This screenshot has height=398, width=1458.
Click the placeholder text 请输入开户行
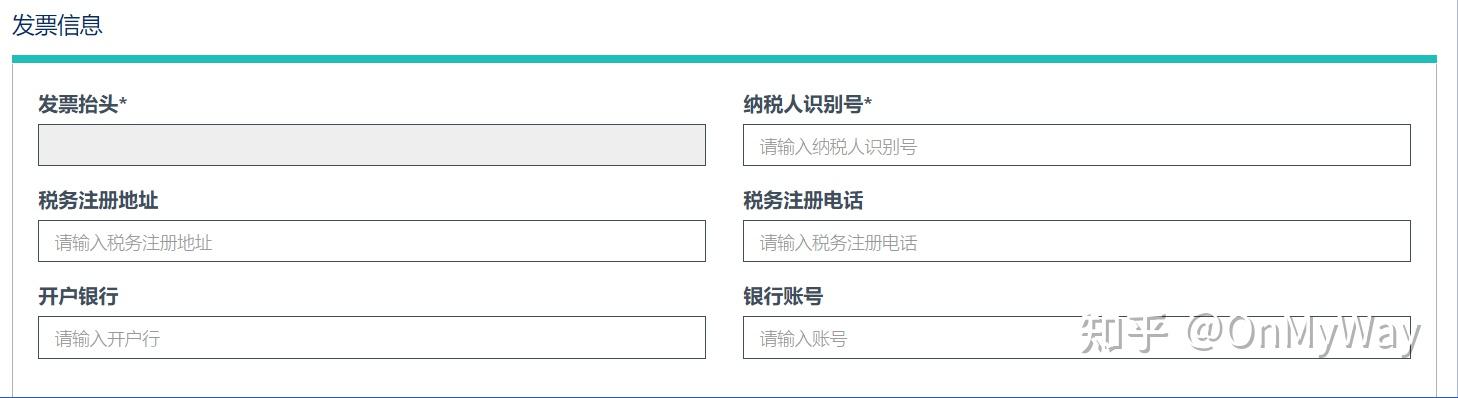coord(107,338)
